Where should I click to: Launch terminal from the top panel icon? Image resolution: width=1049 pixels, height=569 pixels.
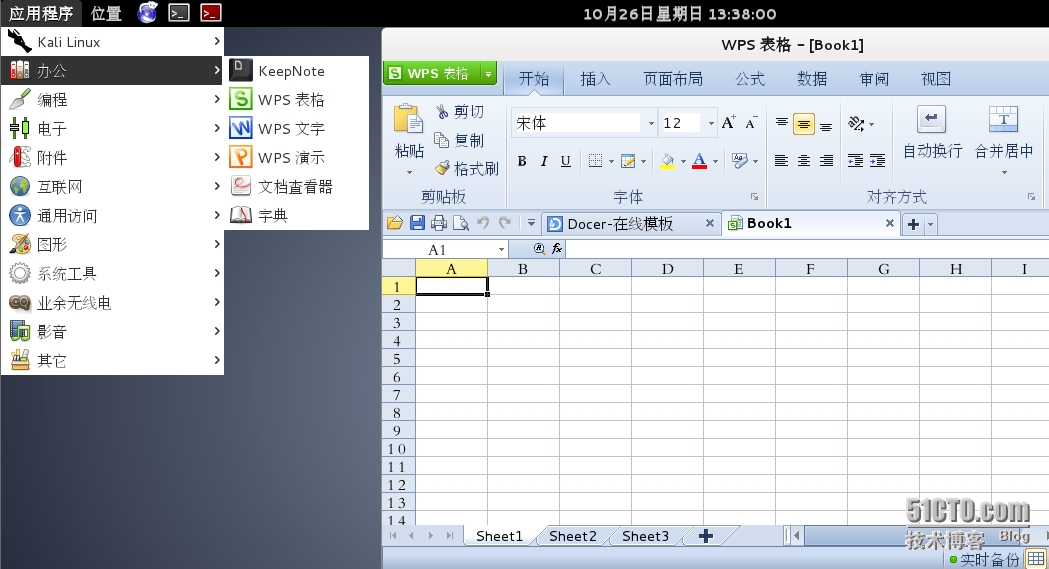179,13
